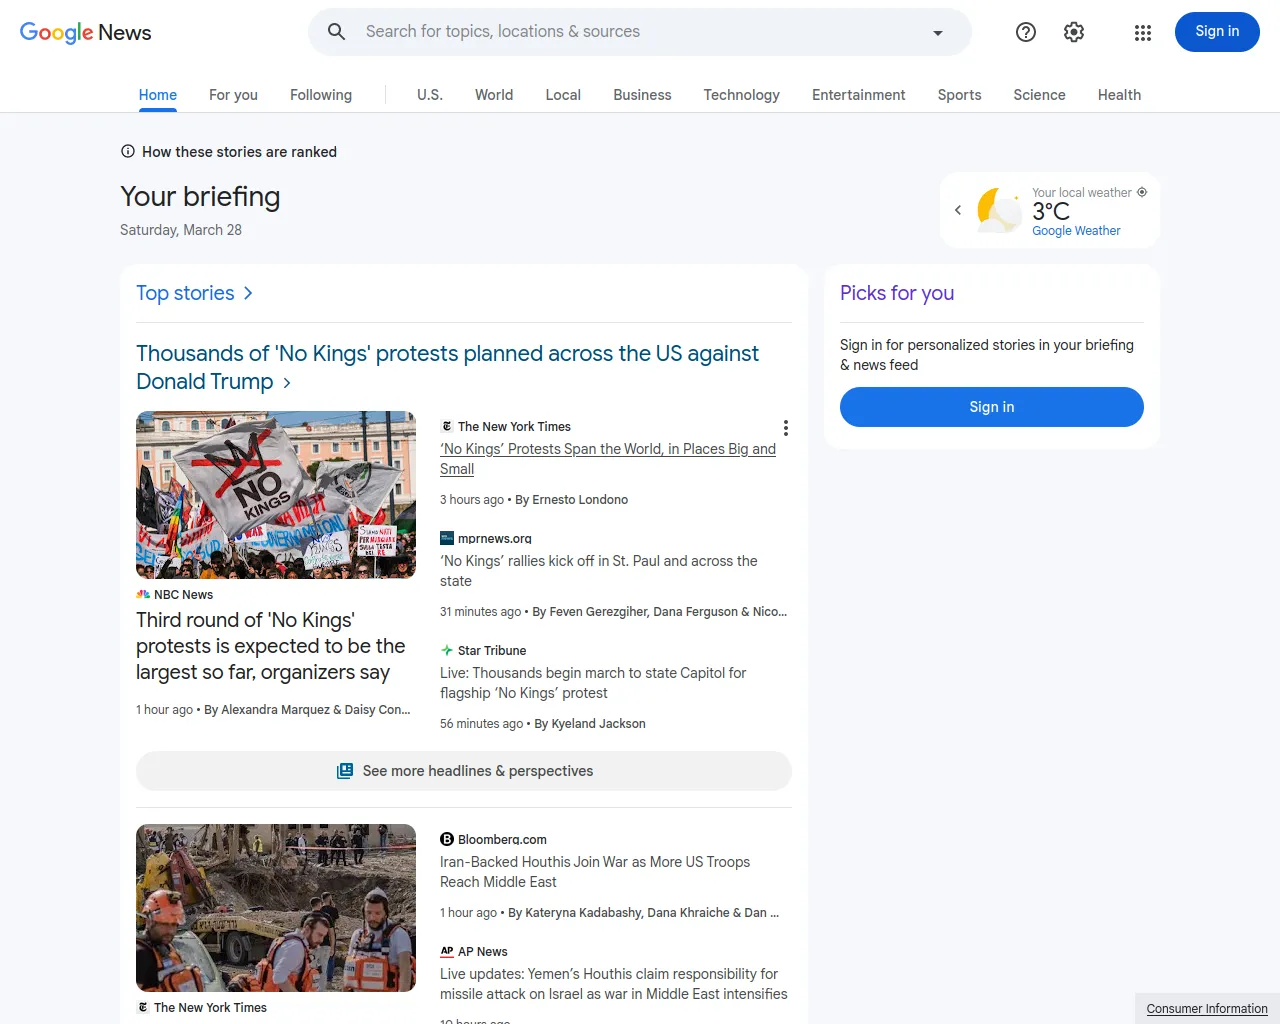
Task: Open the World section
Action: (493, 95)
